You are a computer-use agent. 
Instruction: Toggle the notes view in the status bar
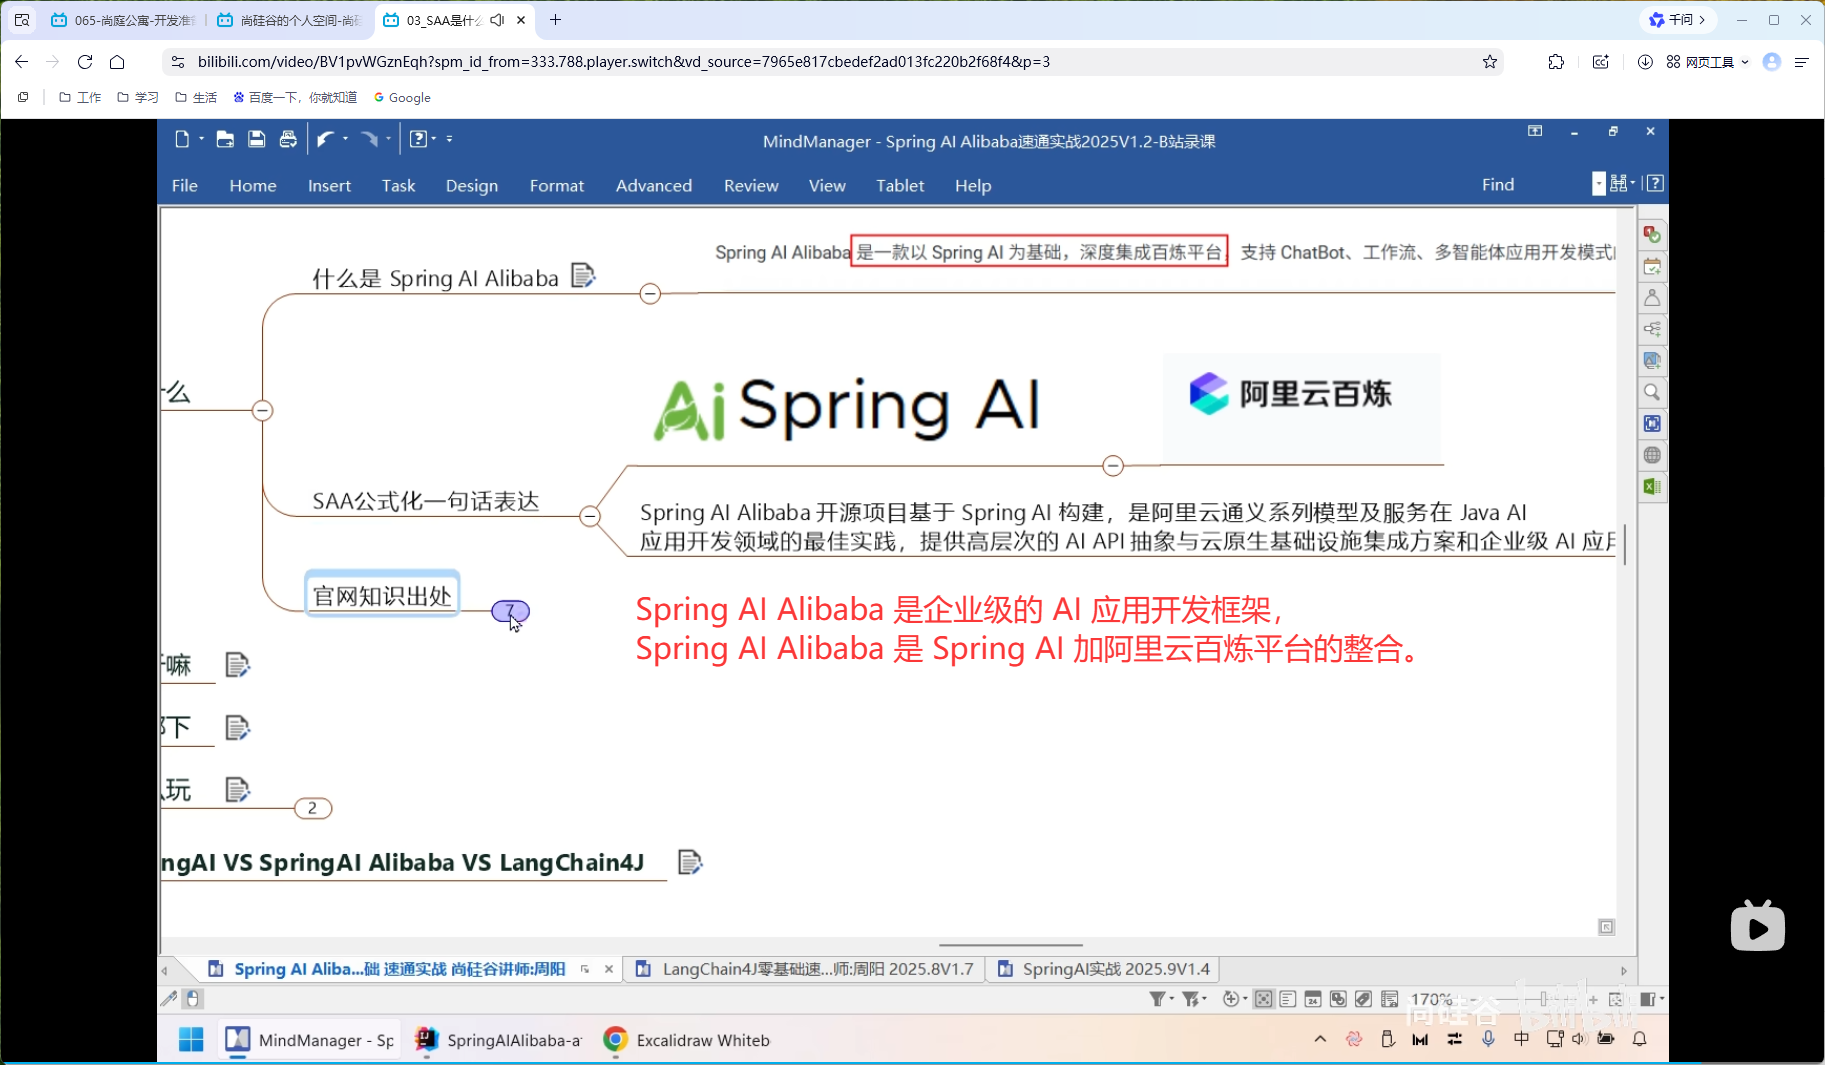tap(1287, 999)
